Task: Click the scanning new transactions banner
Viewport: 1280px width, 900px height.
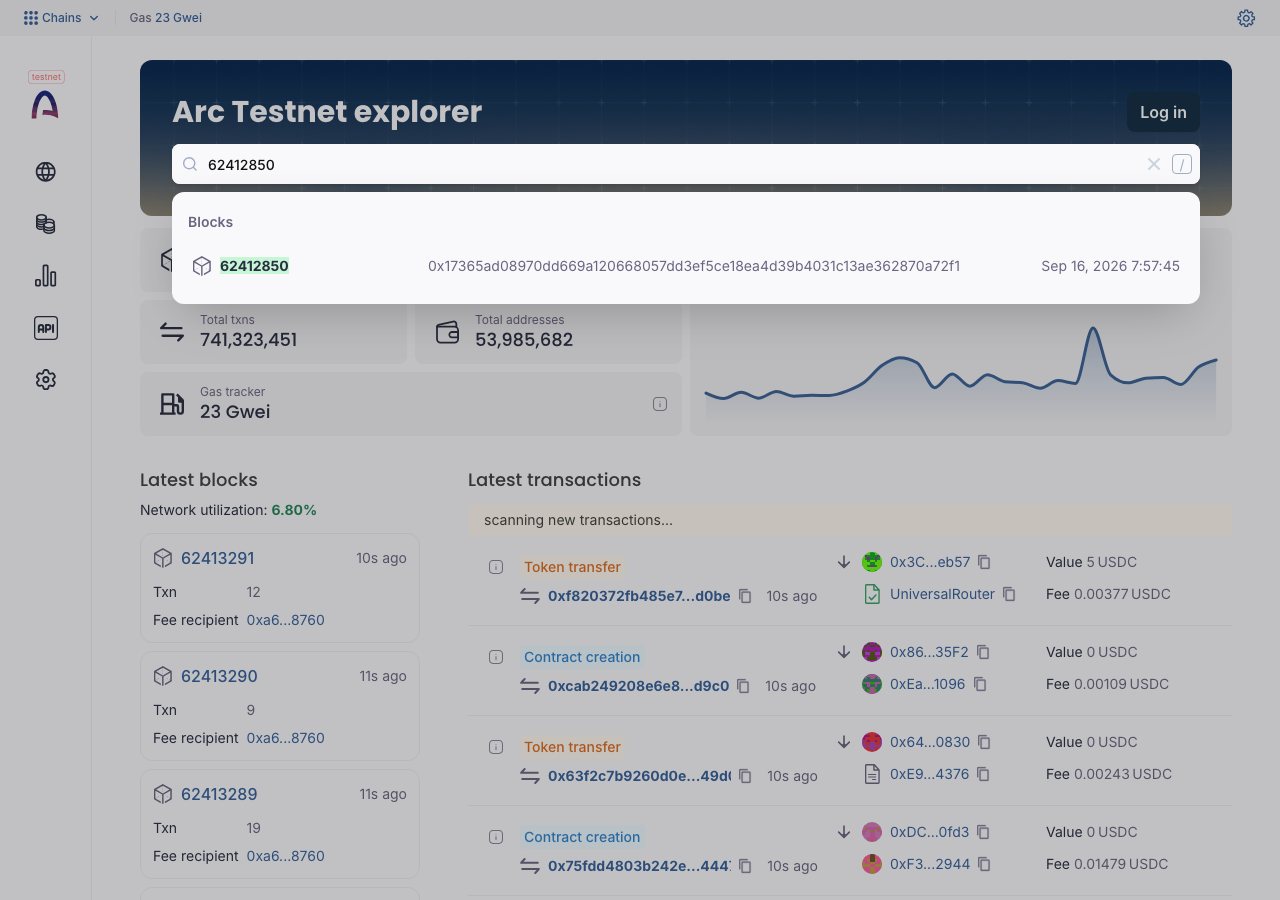Action: pos(850,520)
